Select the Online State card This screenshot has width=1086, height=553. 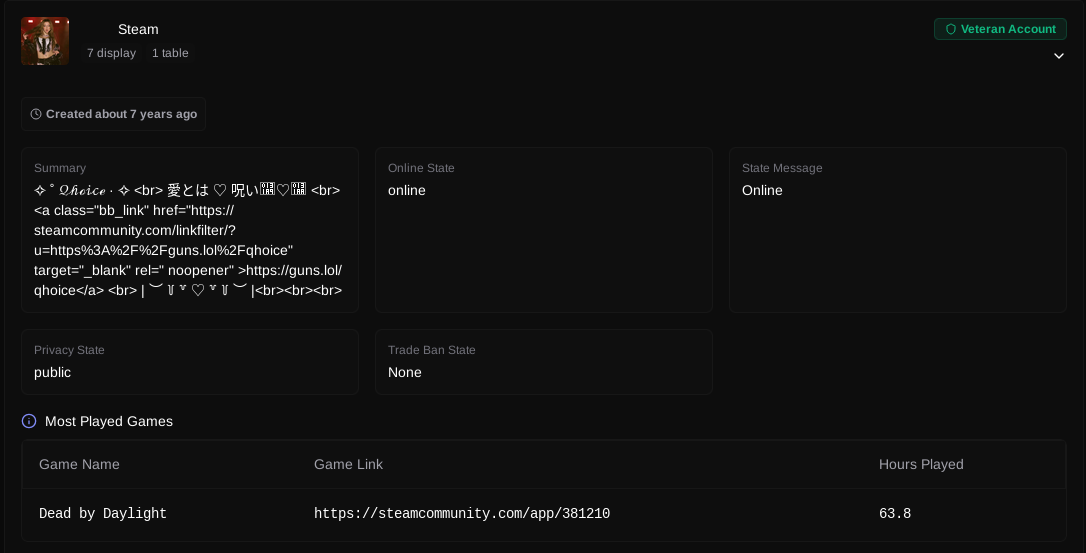click(x=544, y=230)
